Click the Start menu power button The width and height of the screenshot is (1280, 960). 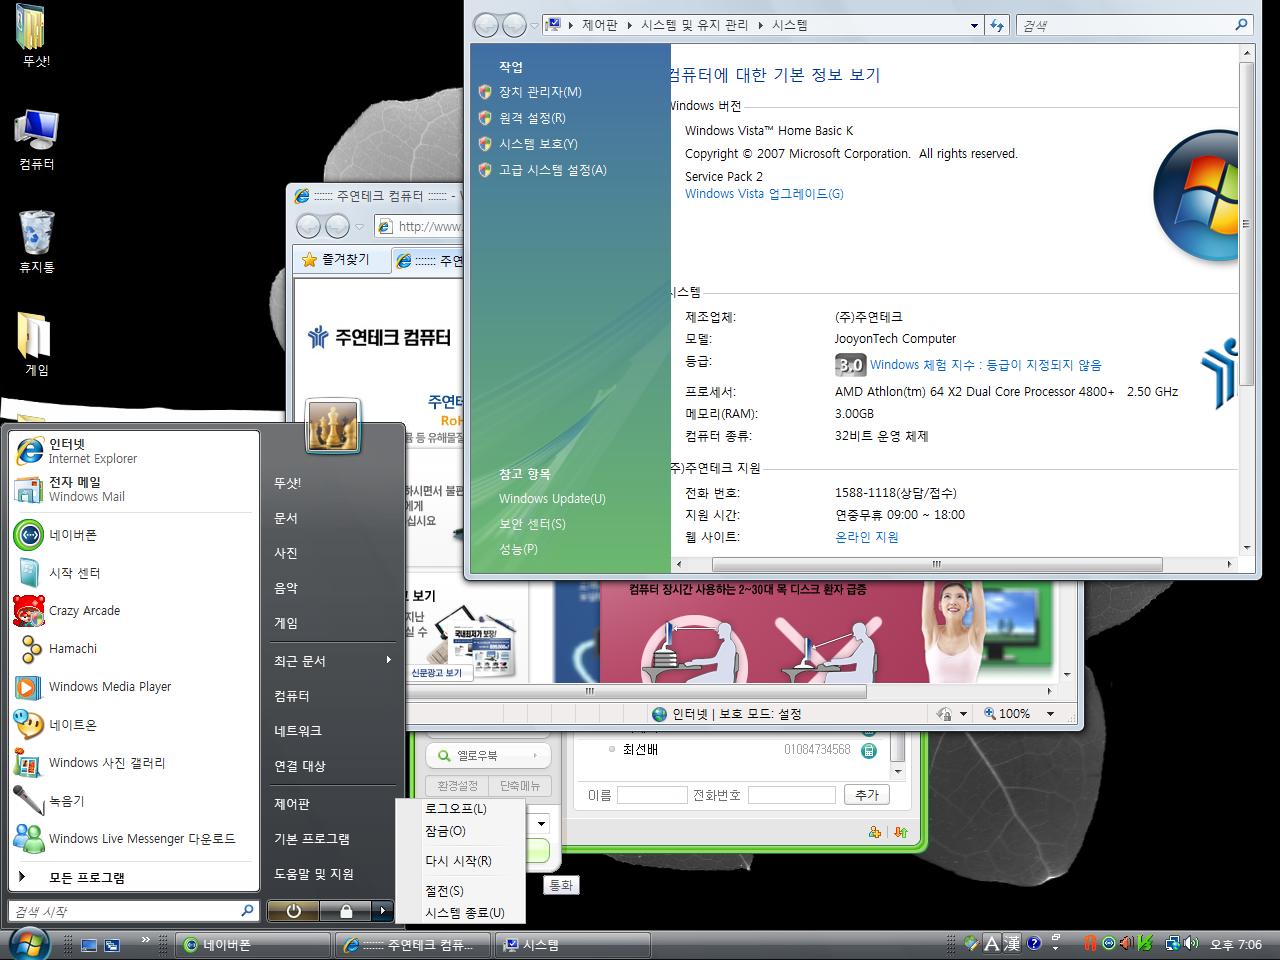point(293,911)
